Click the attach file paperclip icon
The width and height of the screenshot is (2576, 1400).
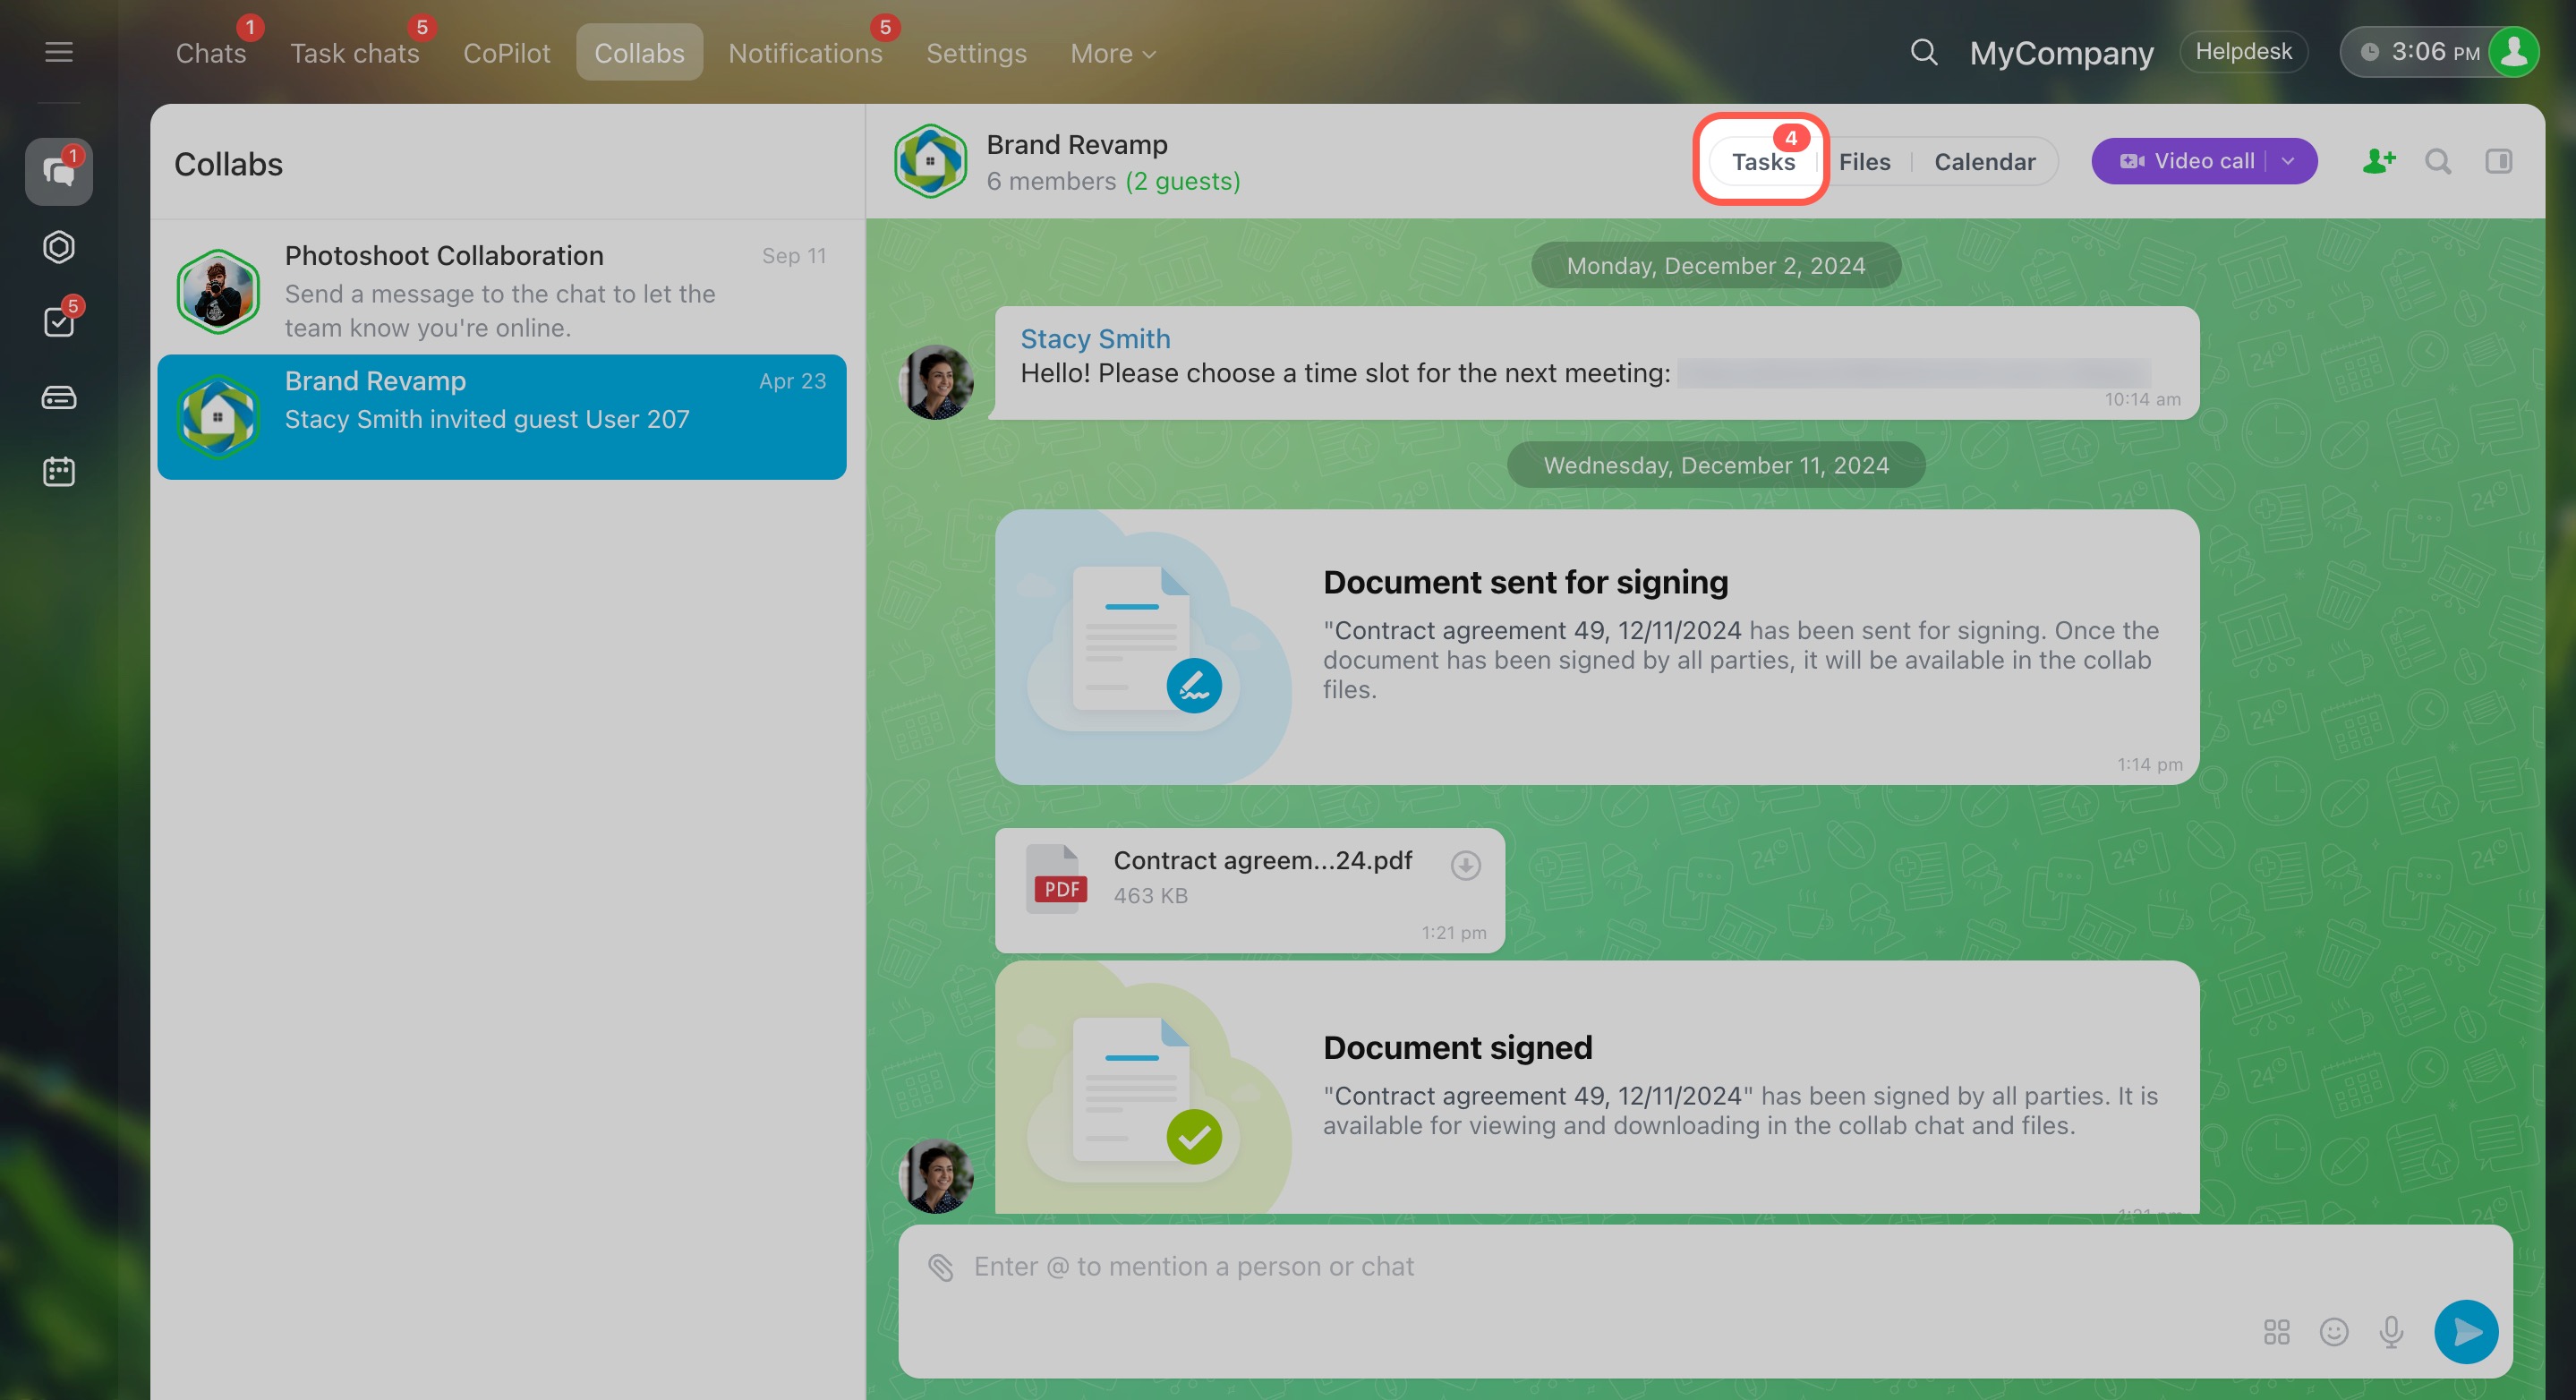[x=940, y=1267]
